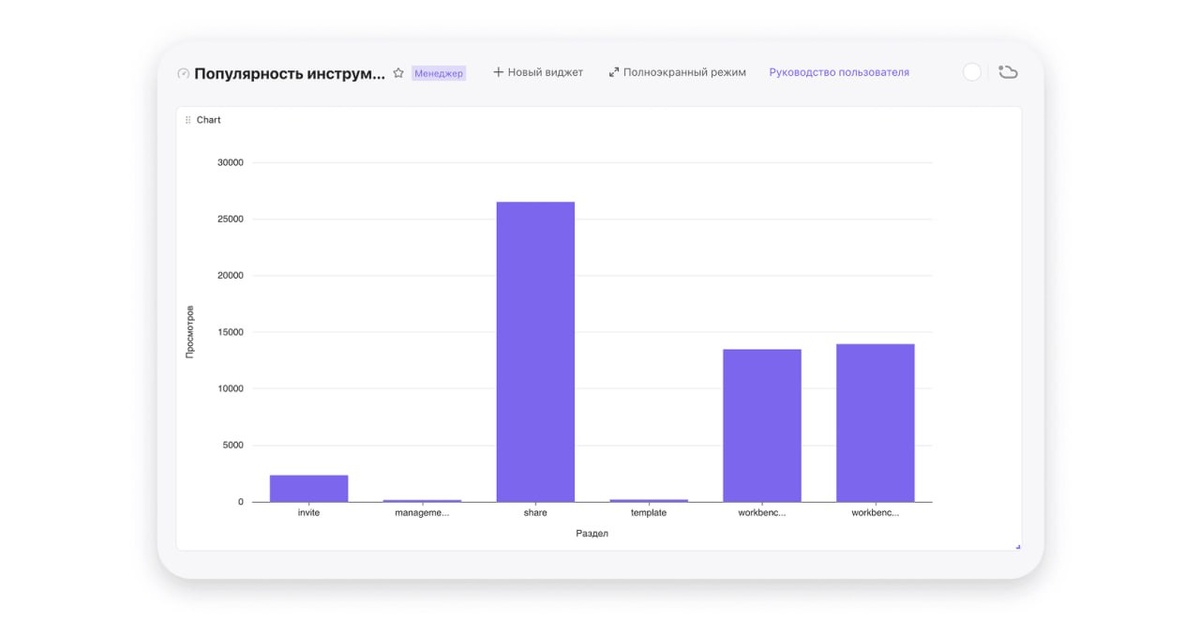Click the Просмотров y-axis title
This screenshot has width=1200, height=620.
[x=190, y=332]
